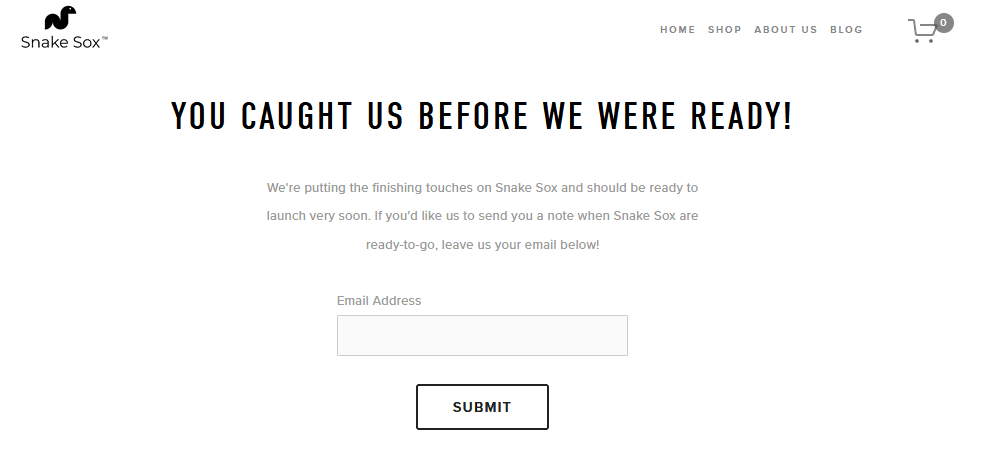Navigate to About Us
989x465 pixels.
(786, 30)
